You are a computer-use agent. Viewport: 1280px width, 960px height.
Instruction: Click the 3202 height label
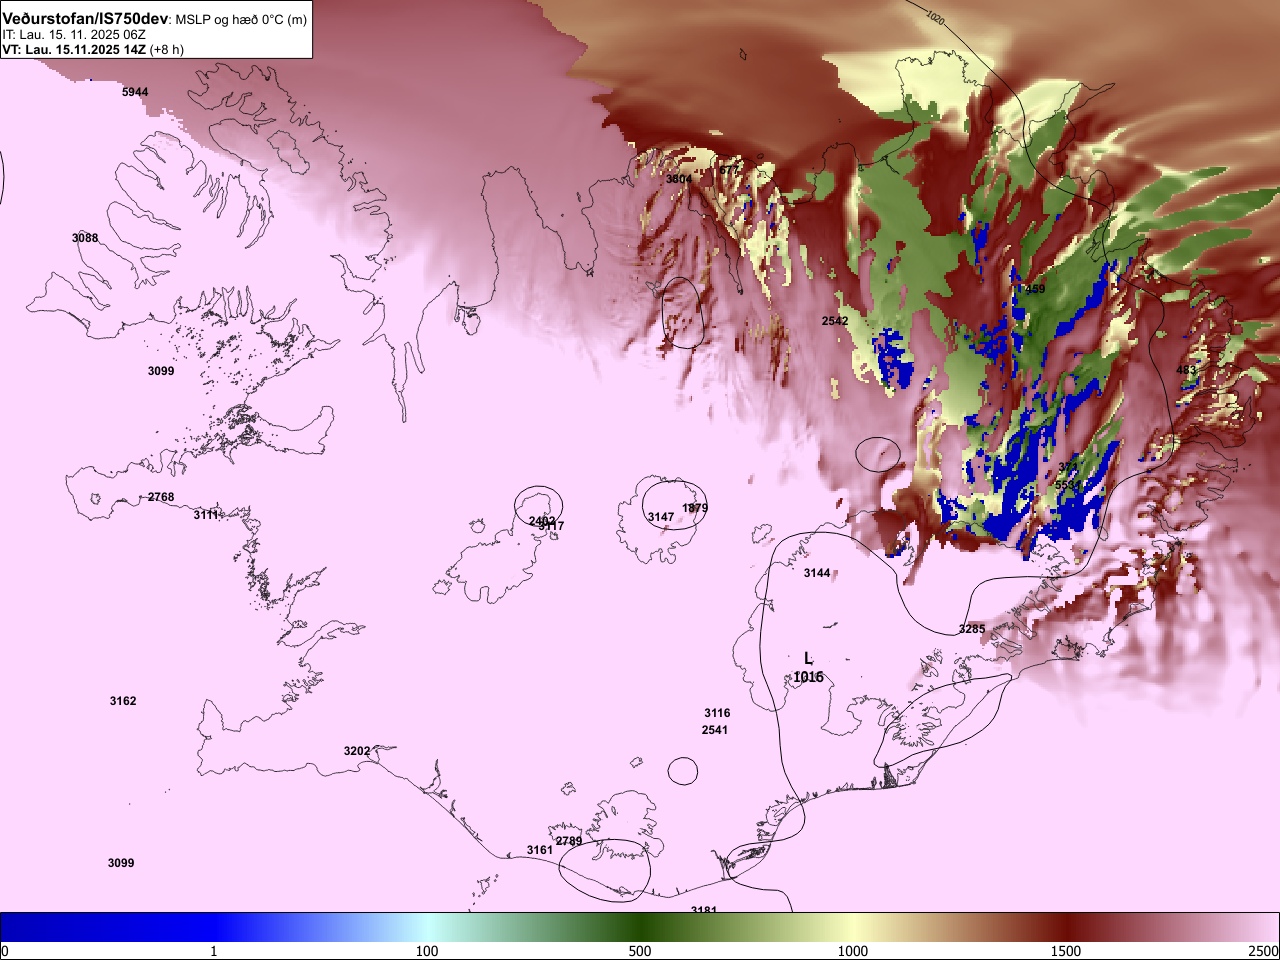point(357,751)
